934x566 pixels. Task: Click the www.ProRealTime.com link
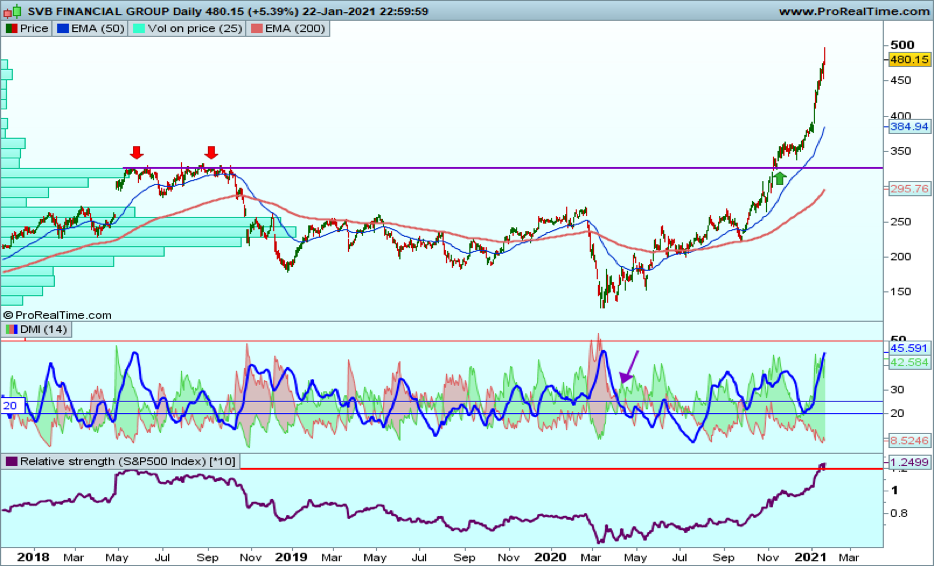[854, 11]
